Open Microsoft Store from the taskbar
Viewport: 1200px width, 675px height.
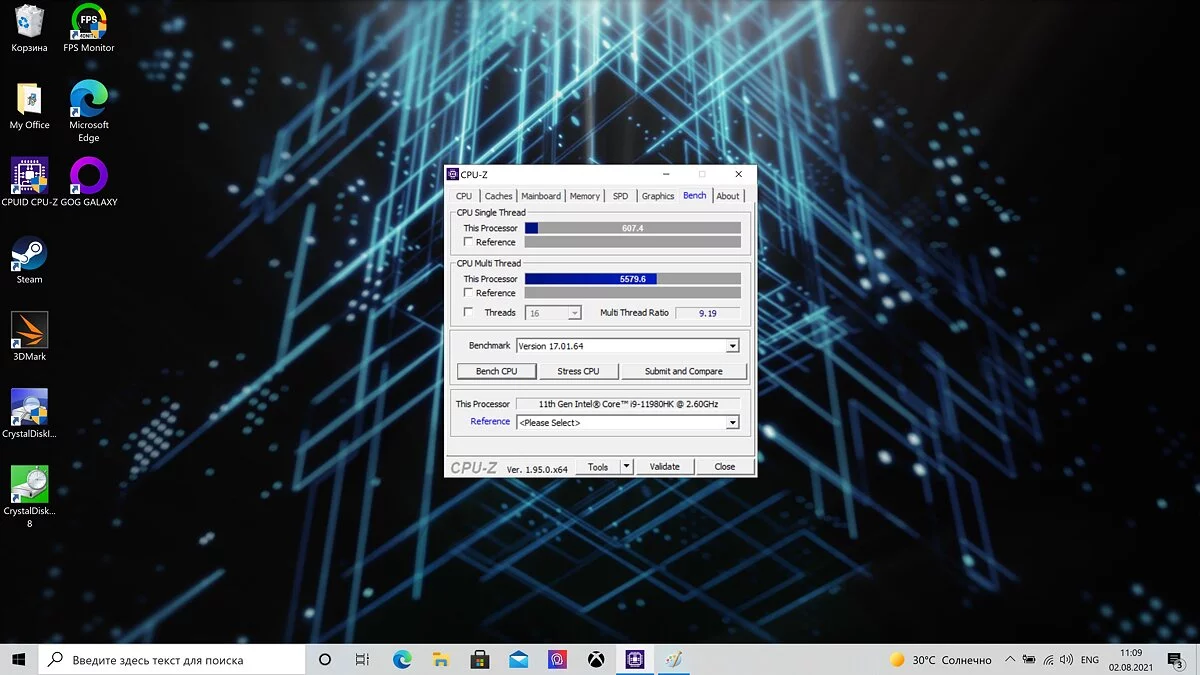pos(479,660)
